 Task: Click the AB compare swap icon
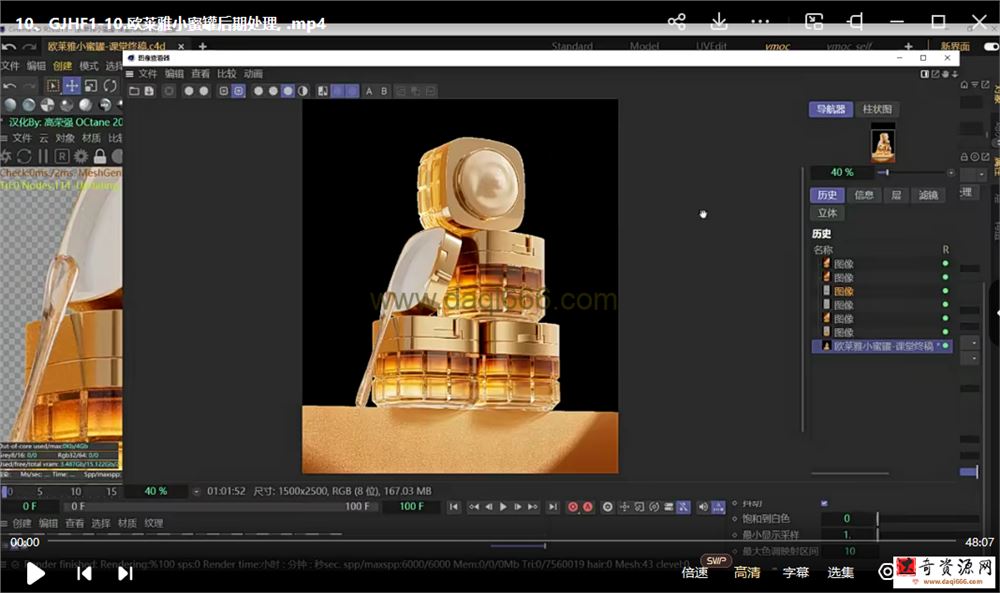[x=323, y=91]
